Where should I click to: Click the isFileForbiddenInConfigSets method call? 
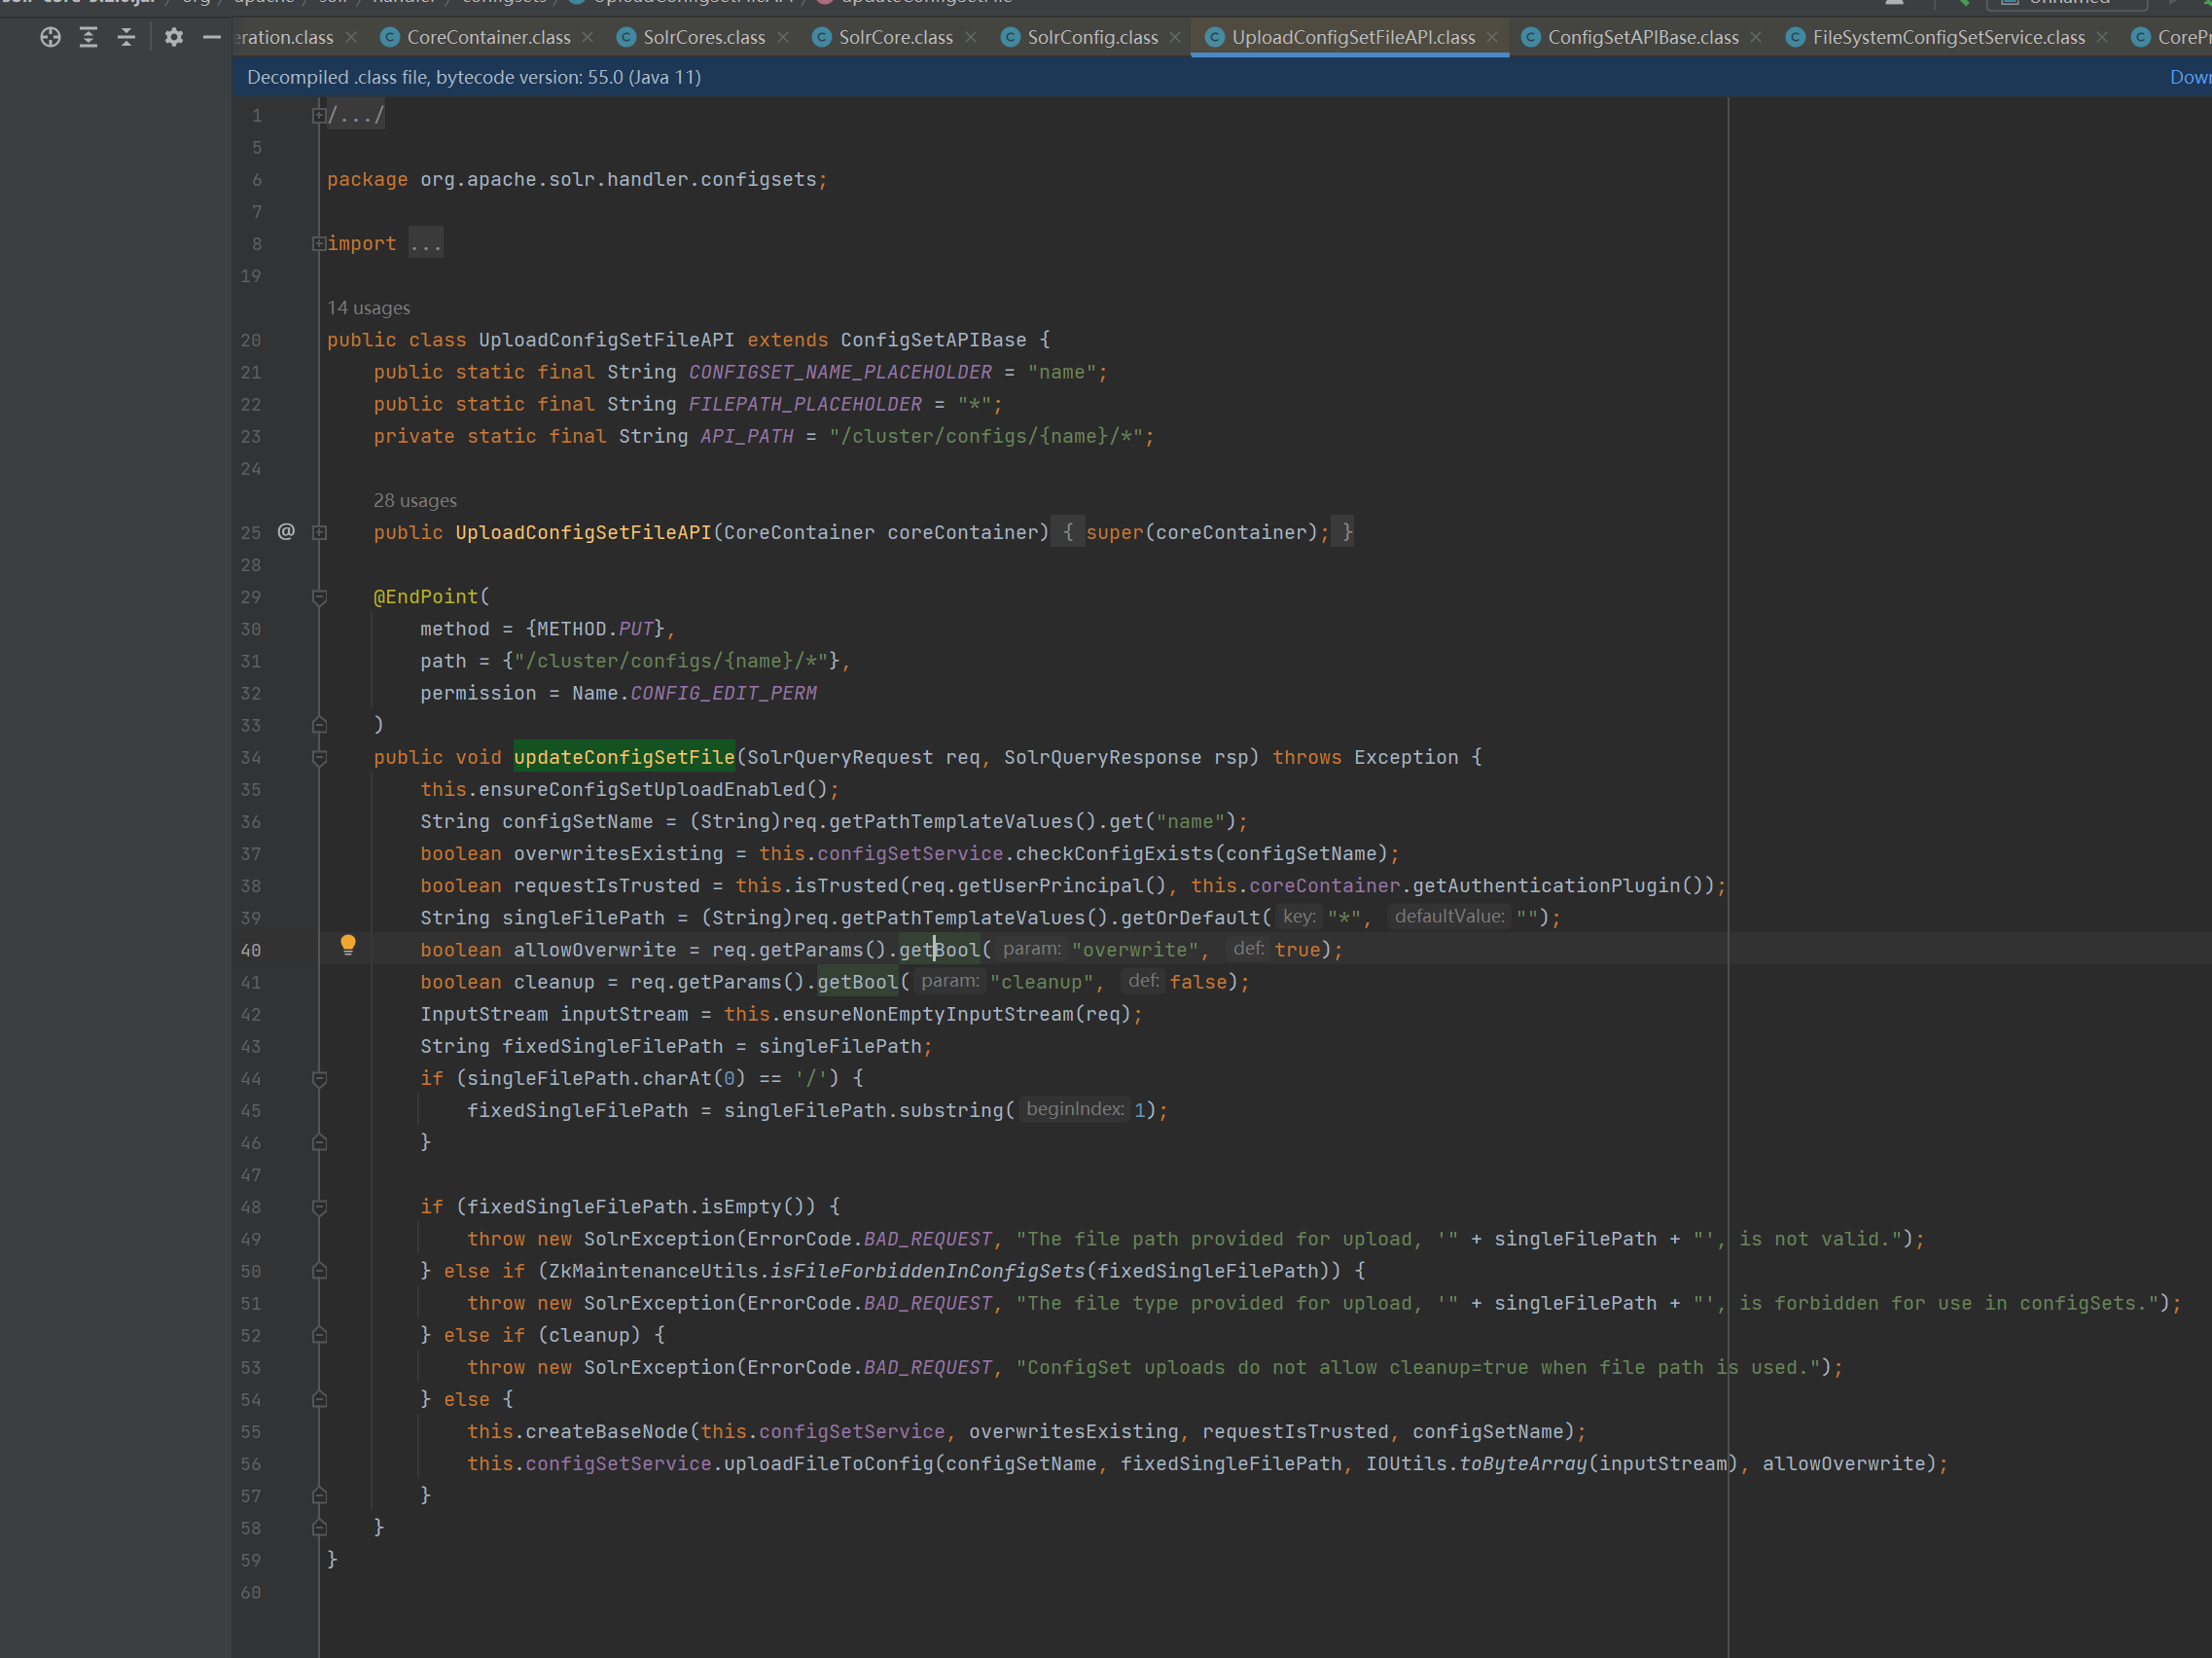point(927,1271)
